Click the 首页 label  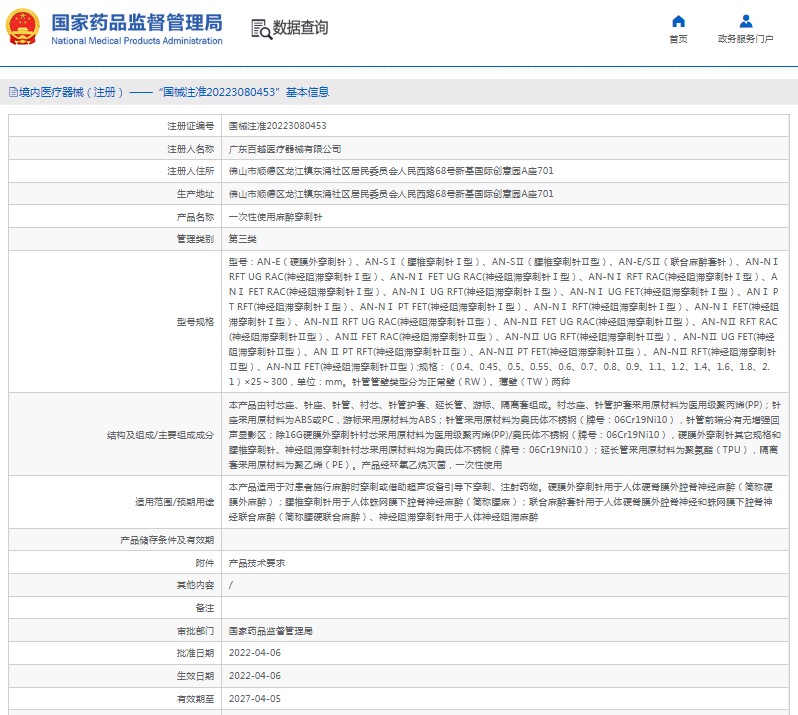[678, 39]
